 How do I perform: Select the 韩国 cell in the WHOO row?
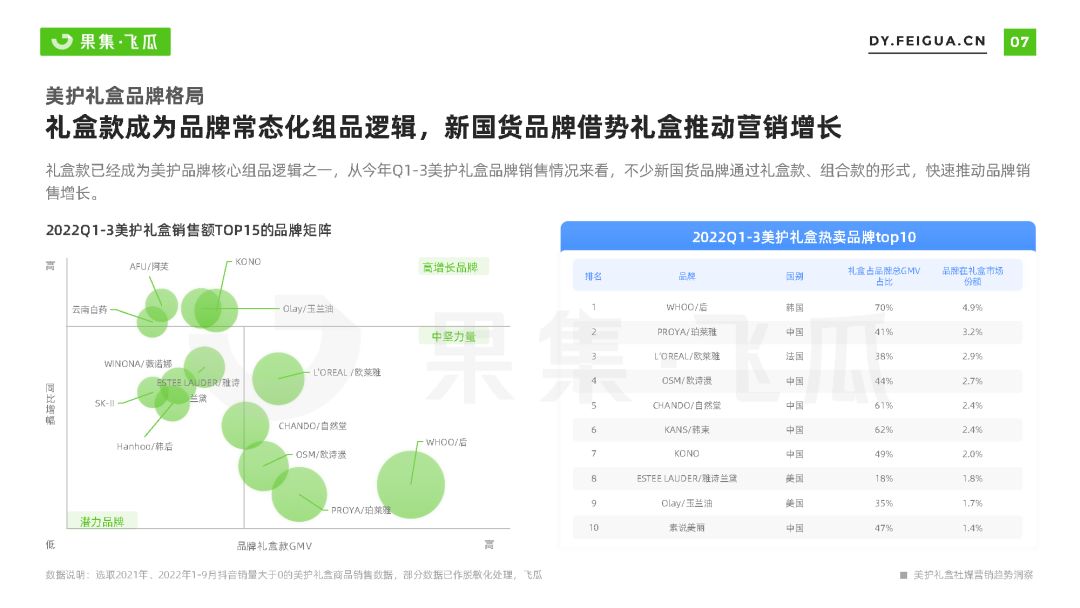pyautogui.click(x=795, y=307)
